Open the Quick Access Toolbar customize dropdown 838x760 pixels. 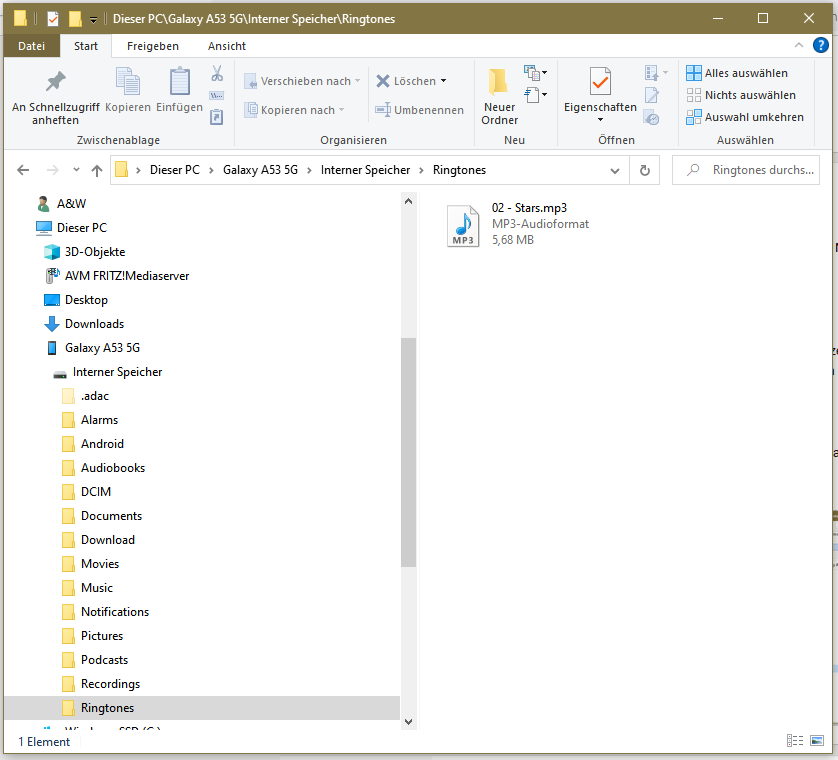(94, 20)
